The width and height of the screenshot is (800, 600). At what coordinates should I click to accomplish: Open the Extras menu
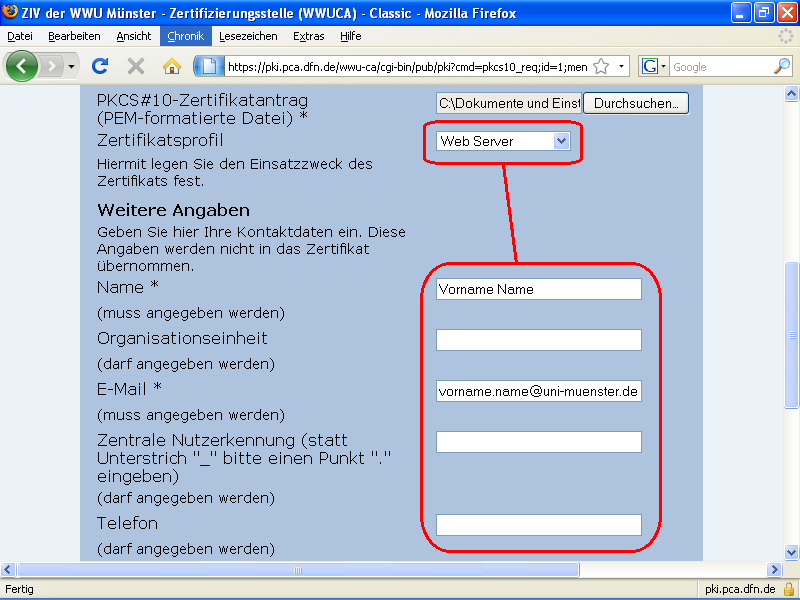(308, 36)
